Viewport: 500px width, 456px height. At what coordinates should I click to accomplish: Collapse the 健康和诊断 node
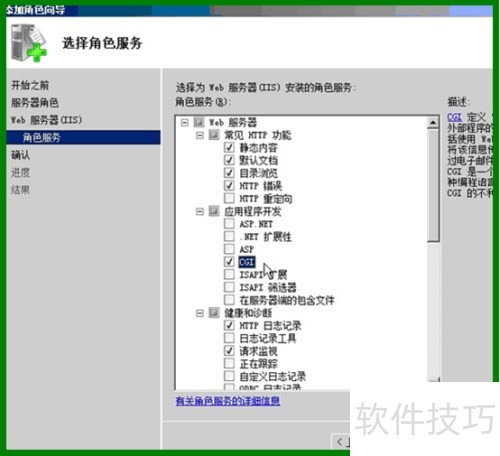coord(199,313)
